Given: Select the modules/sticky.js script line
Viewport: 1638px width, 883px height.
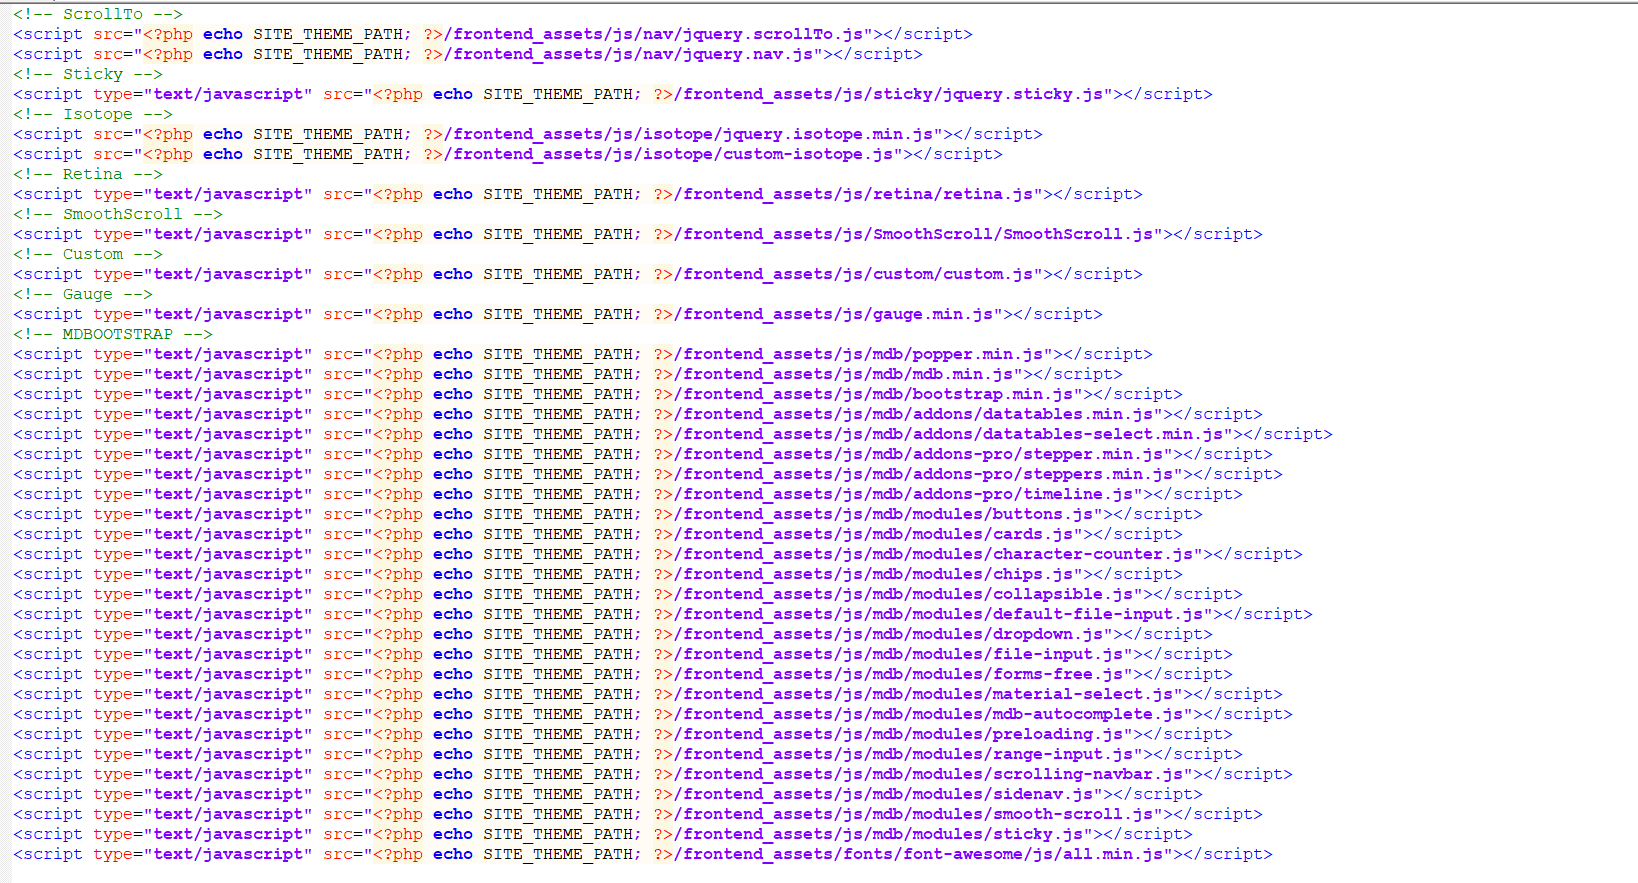Looking at the screenshot, I should click(603, 834).
